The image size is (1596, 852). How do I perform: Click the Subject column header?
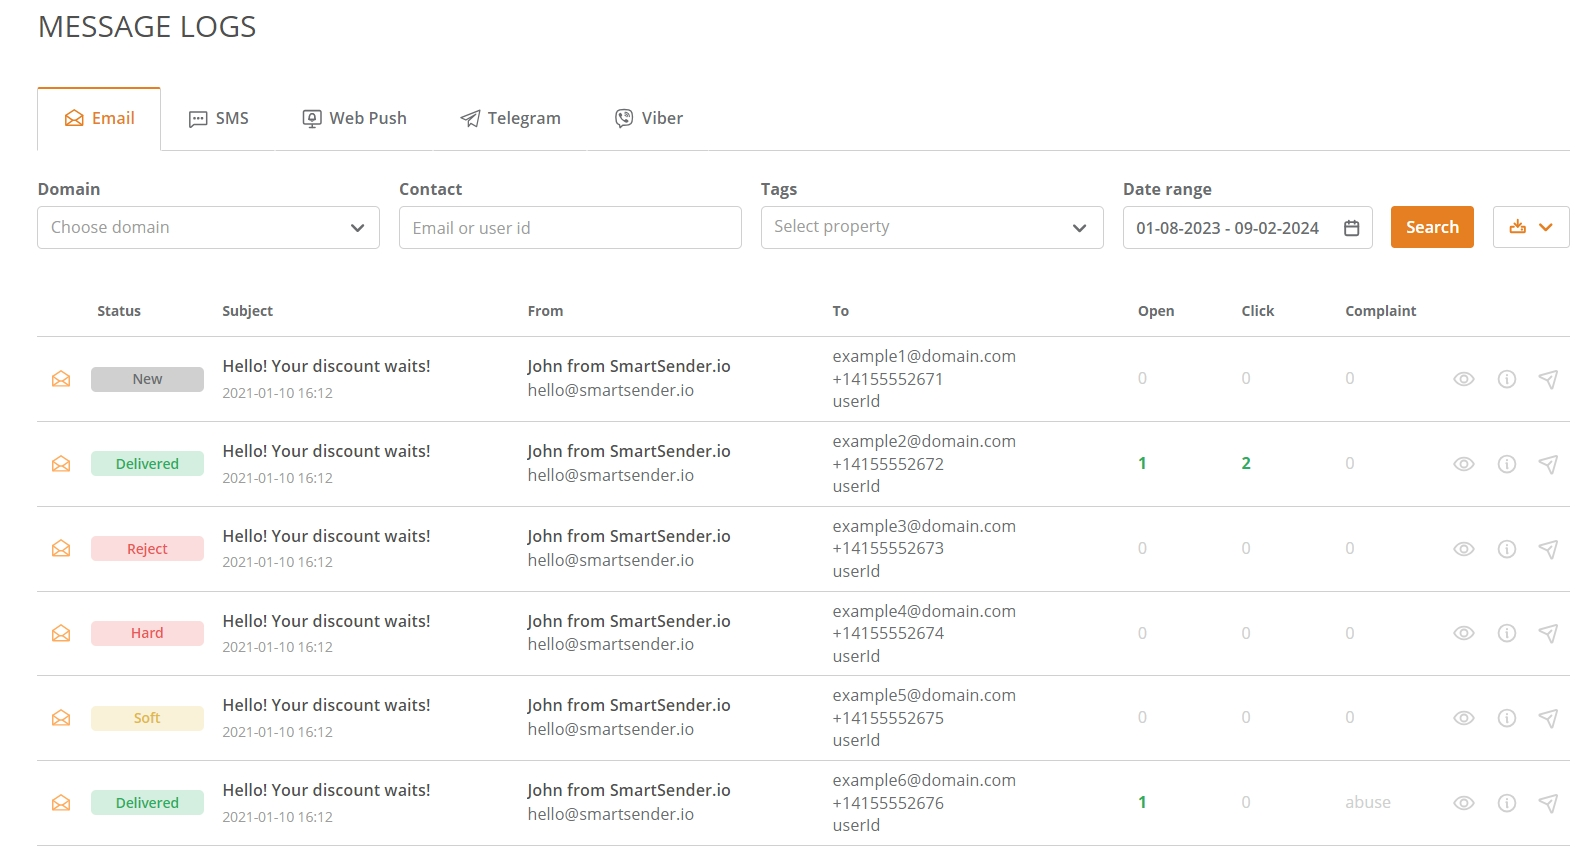click(247, 311)
